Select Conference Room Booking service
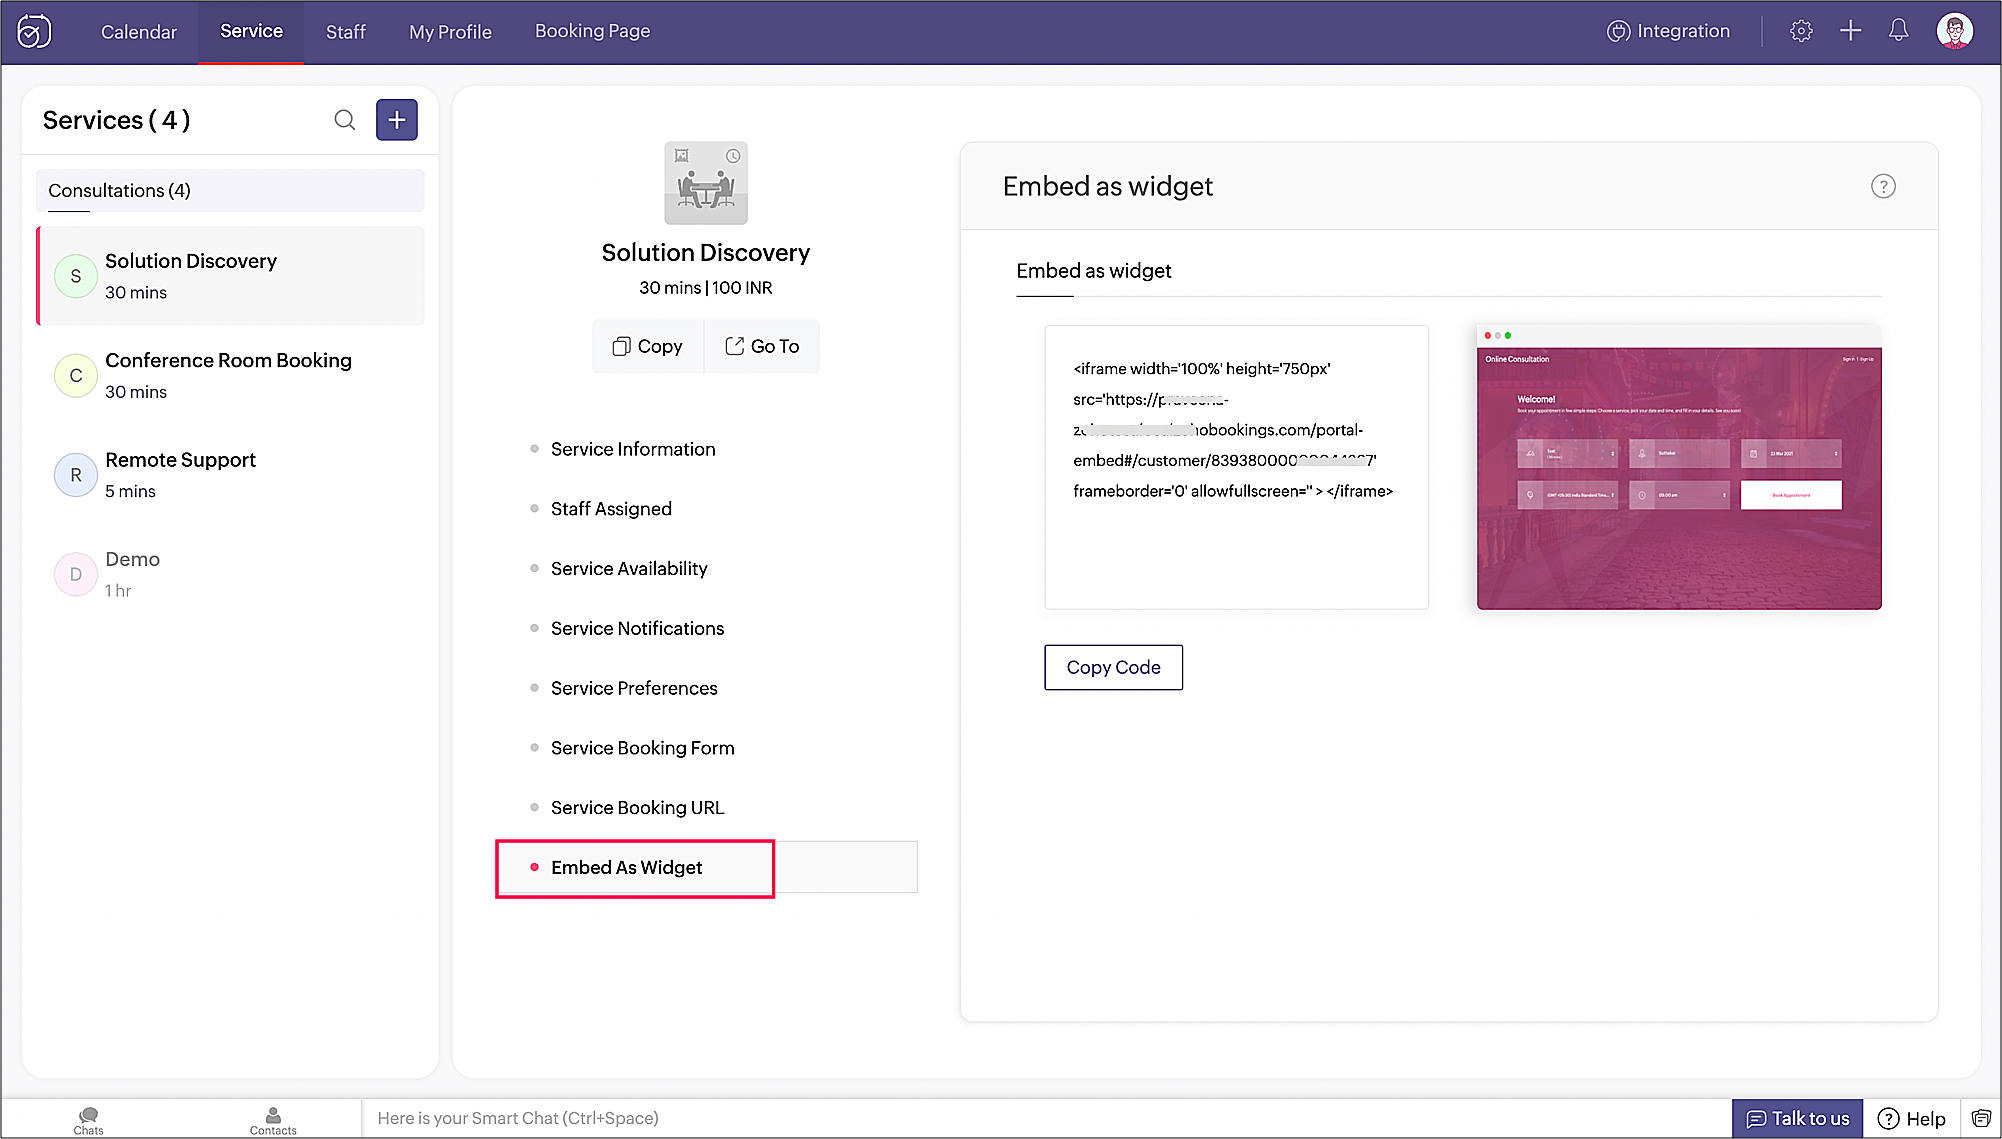This screenshot has width=2002, height=1139. (x=230, y=375)
